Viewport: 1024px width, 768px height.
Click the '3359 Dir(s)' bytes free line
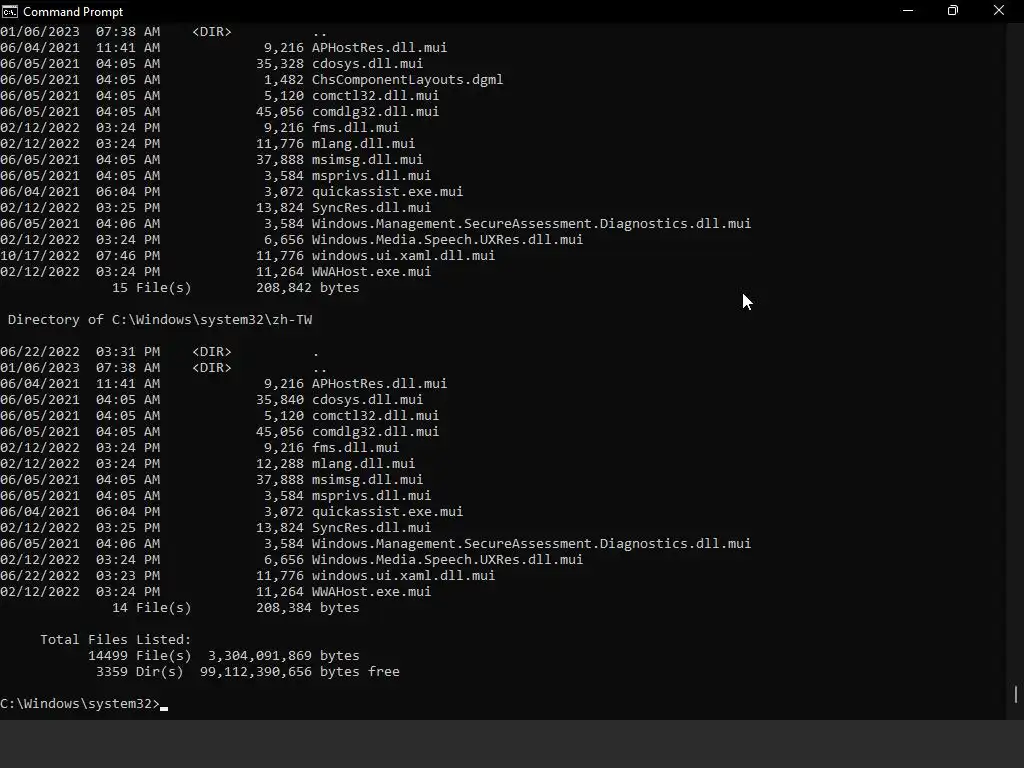pos(247,672)
